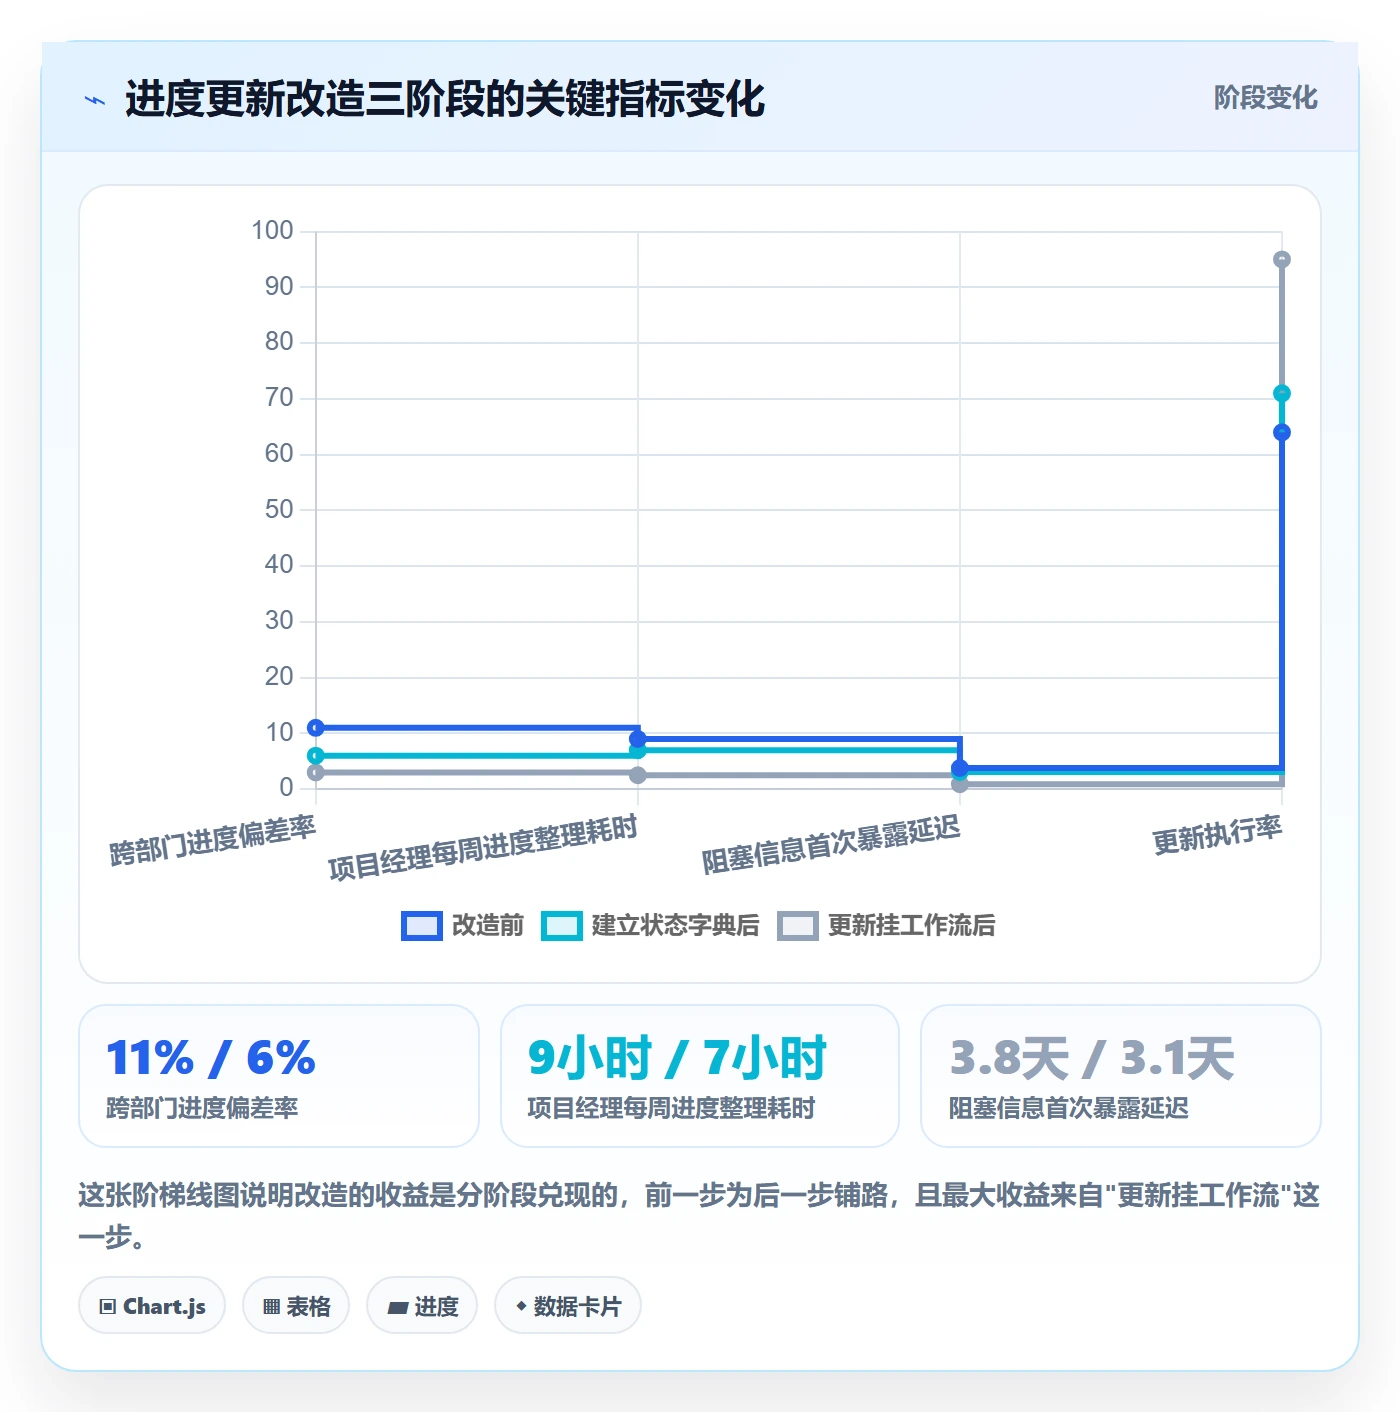Click the lightning icon beside the title

tap(95, 100)
